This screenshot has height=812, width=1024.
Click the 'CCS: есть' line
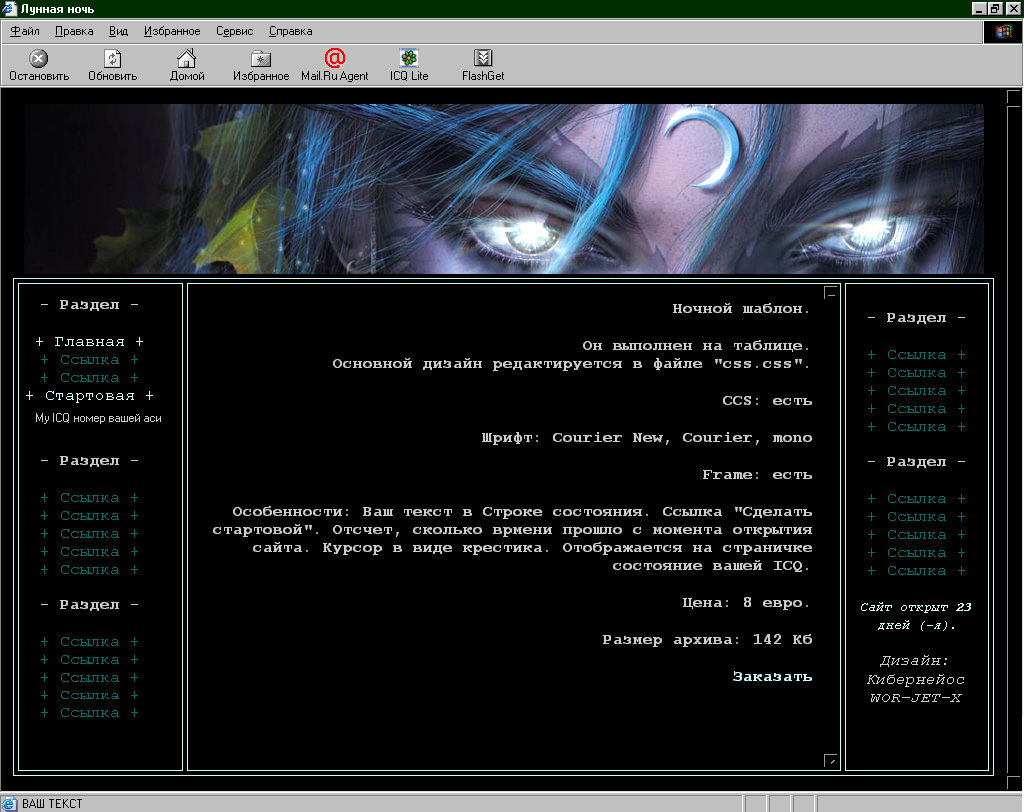[x=767, y=401]
